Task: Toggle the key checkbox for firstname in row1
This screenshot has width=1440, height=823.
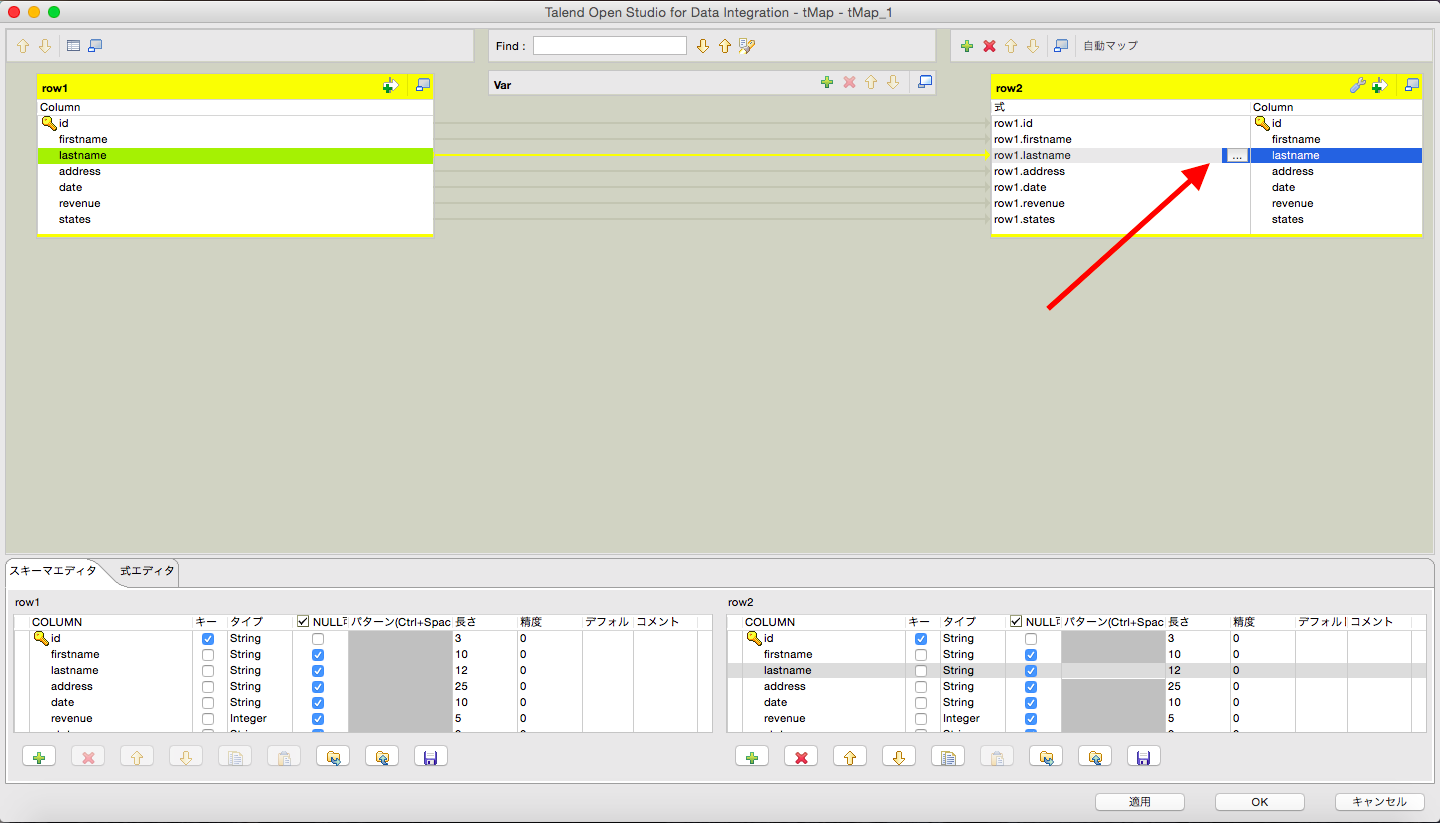Action: click(207, 654)
